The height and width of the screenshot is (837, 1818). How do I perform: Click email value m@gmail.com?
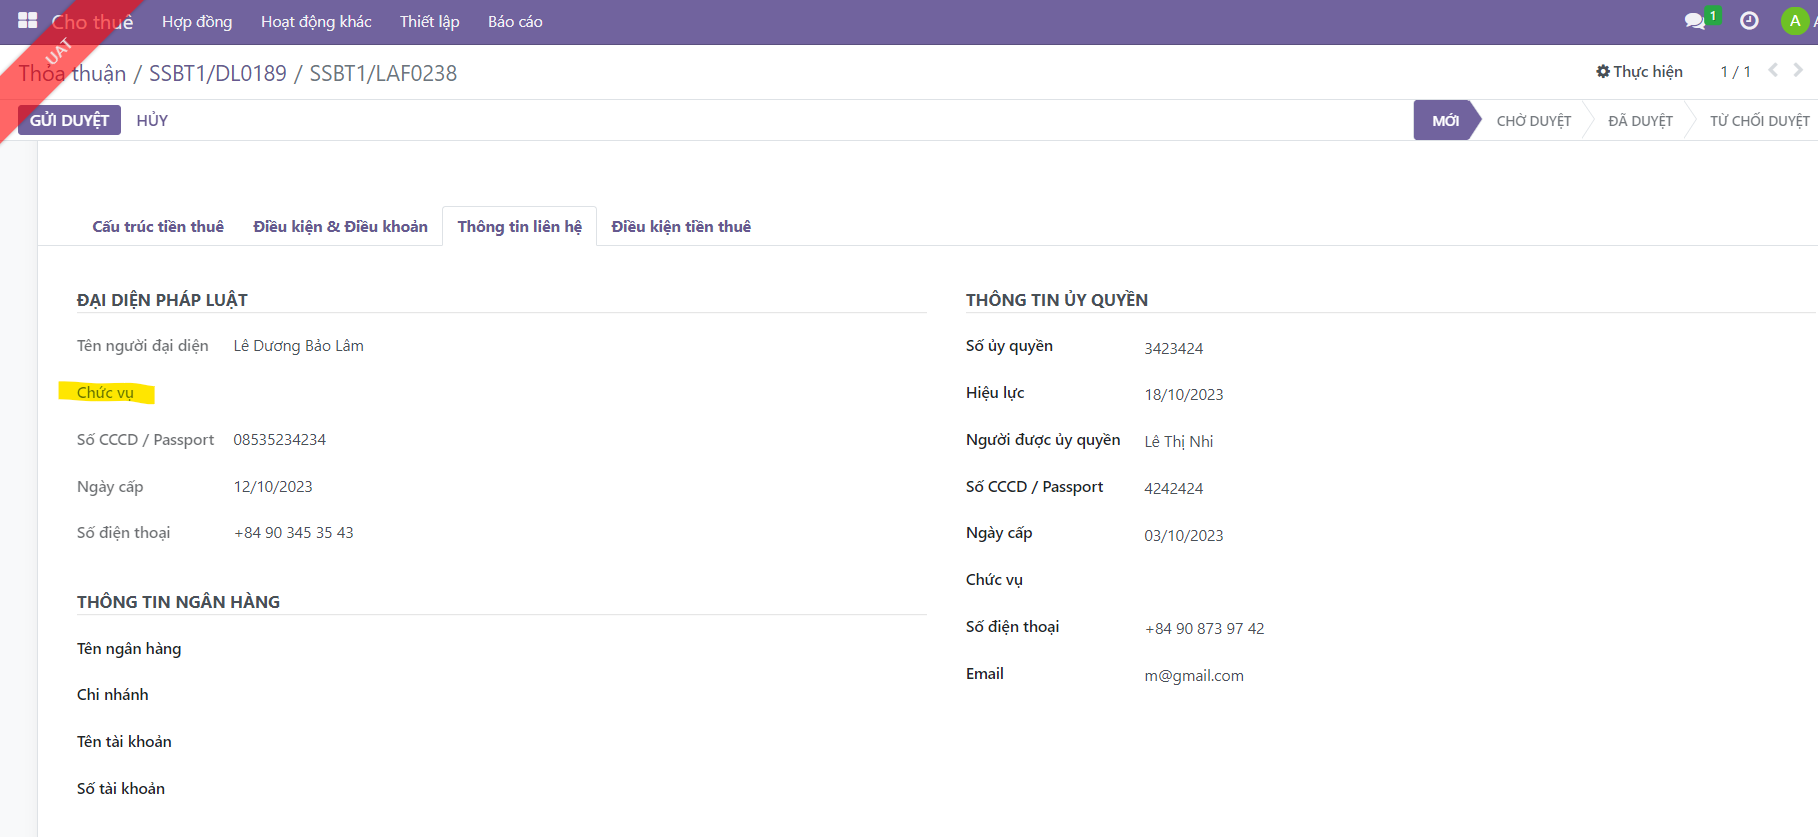click(x=1194, y=676)
